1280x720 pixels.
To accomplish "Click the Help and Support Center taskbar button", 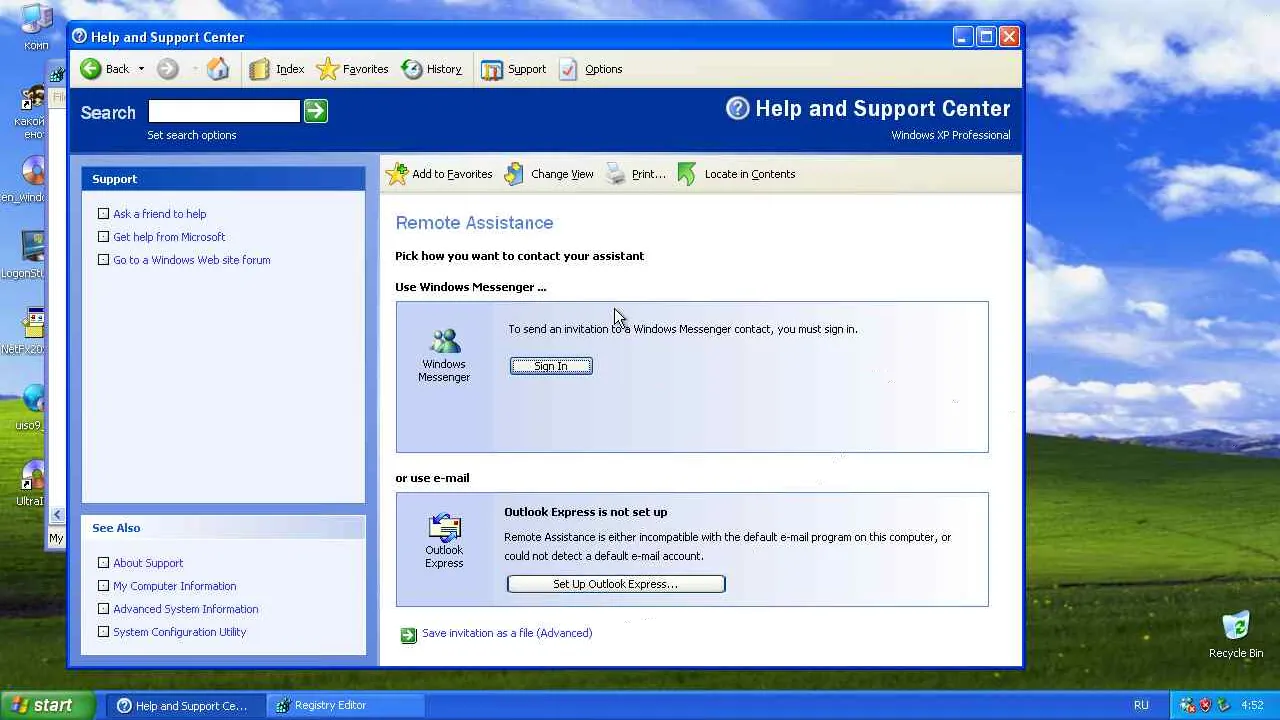I will [186, 705].
